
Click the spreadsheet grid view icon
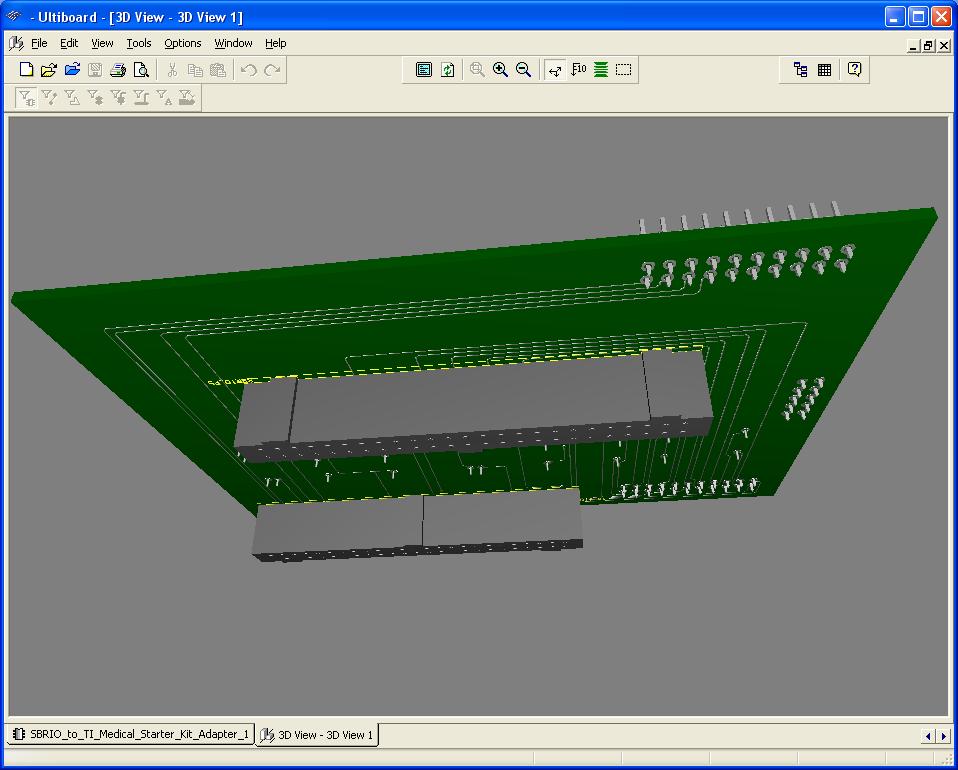coord(825,70)
